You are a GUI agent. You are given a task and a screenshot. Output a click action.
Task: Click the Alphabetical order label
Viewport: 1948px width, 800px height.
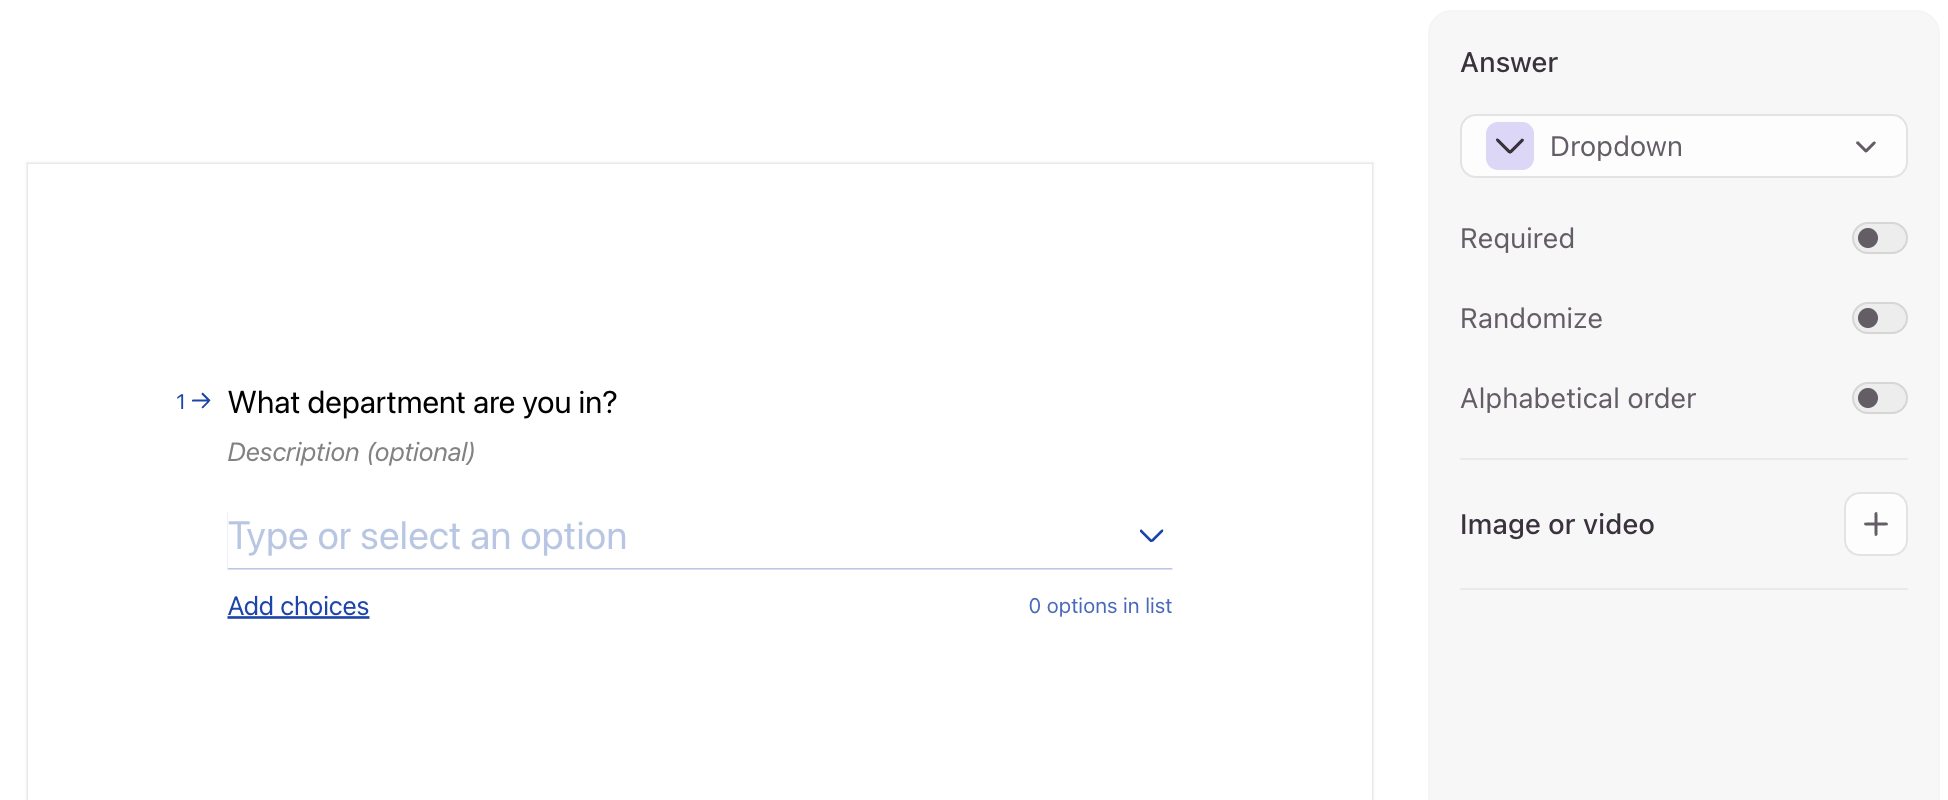(x=1578, y=398)
